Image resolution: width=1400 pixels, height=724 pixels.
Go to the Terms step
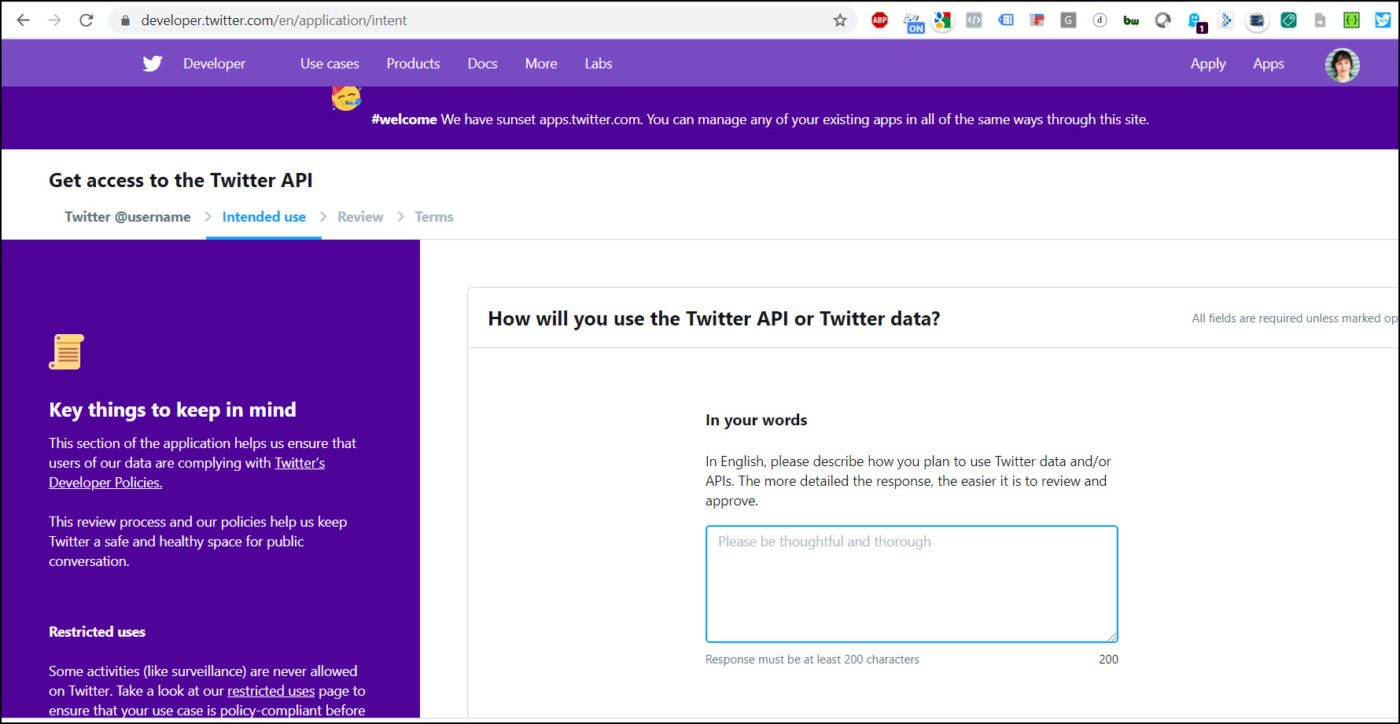coord(434,216)
